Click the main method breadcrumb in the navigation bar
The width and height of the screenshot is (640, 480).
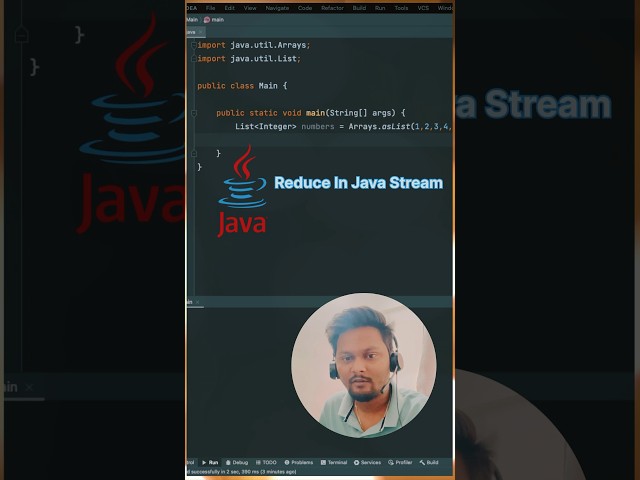(x=214, y=20)
